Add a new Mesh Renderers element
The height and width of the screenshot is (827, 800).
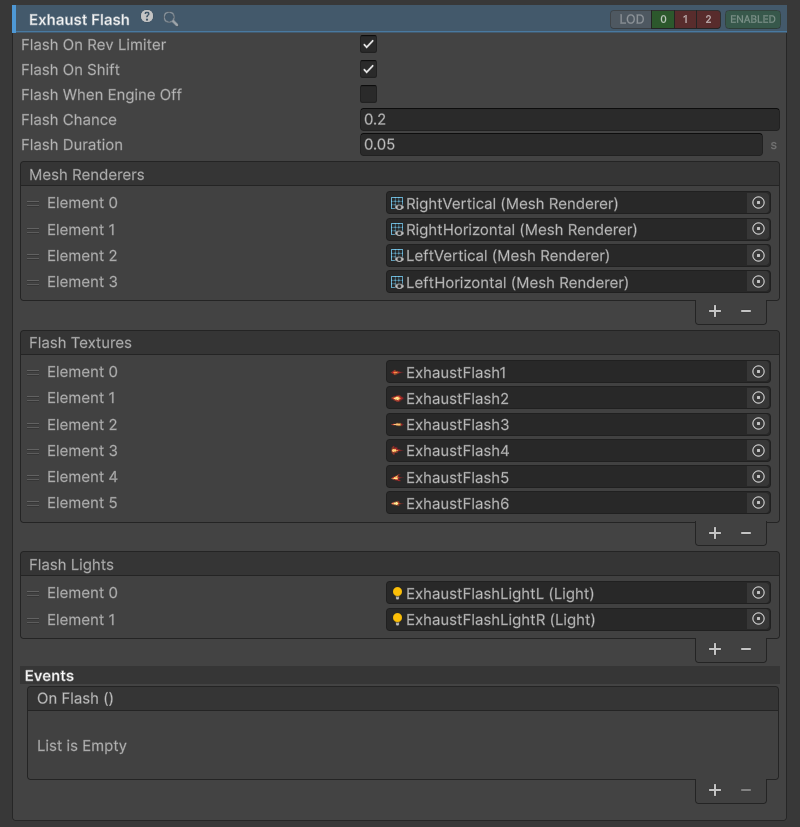(x=715, y=311)
